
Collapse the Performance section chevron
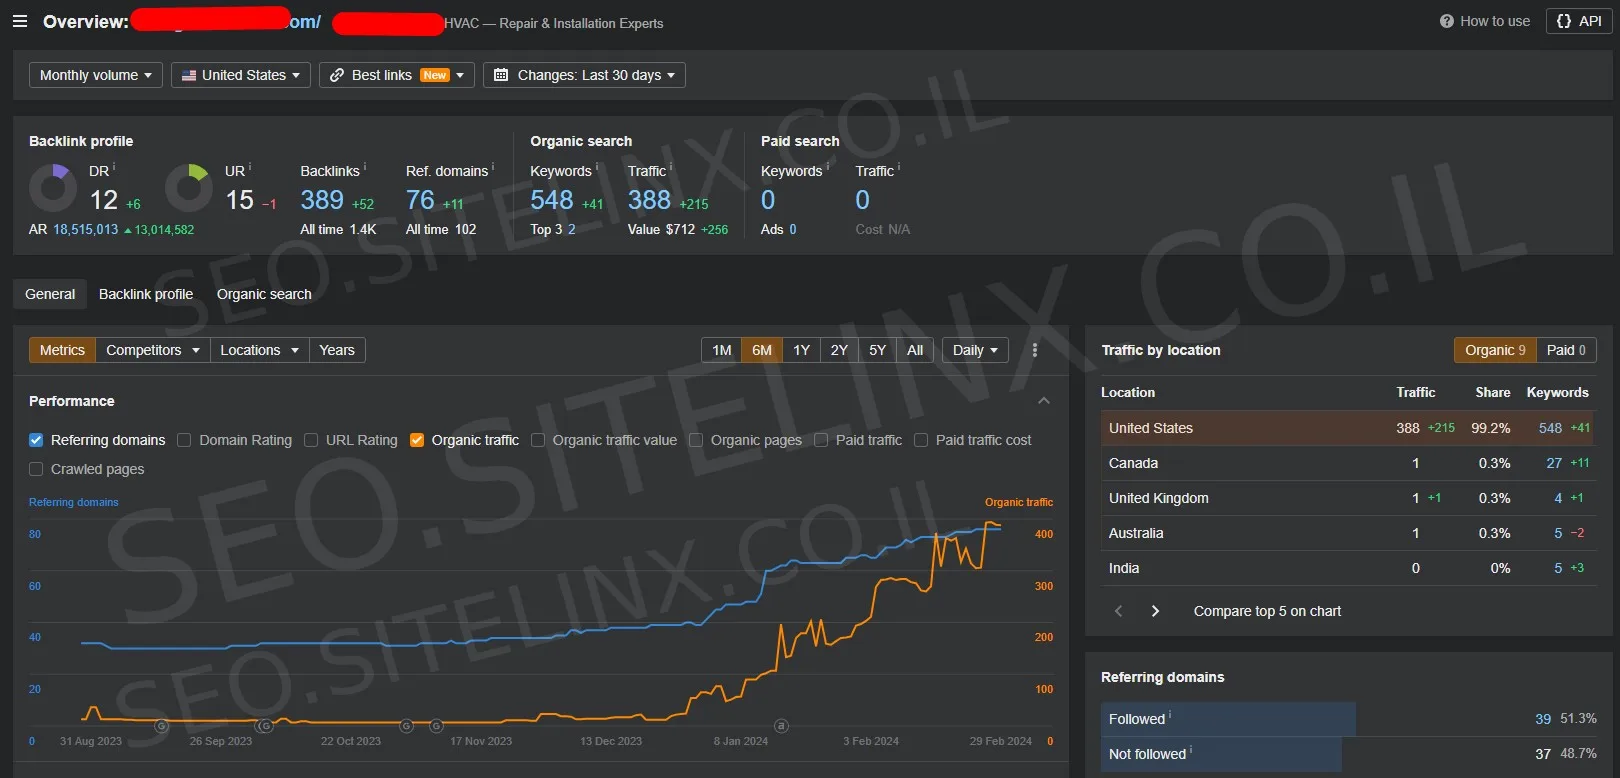click(1043, 401)
